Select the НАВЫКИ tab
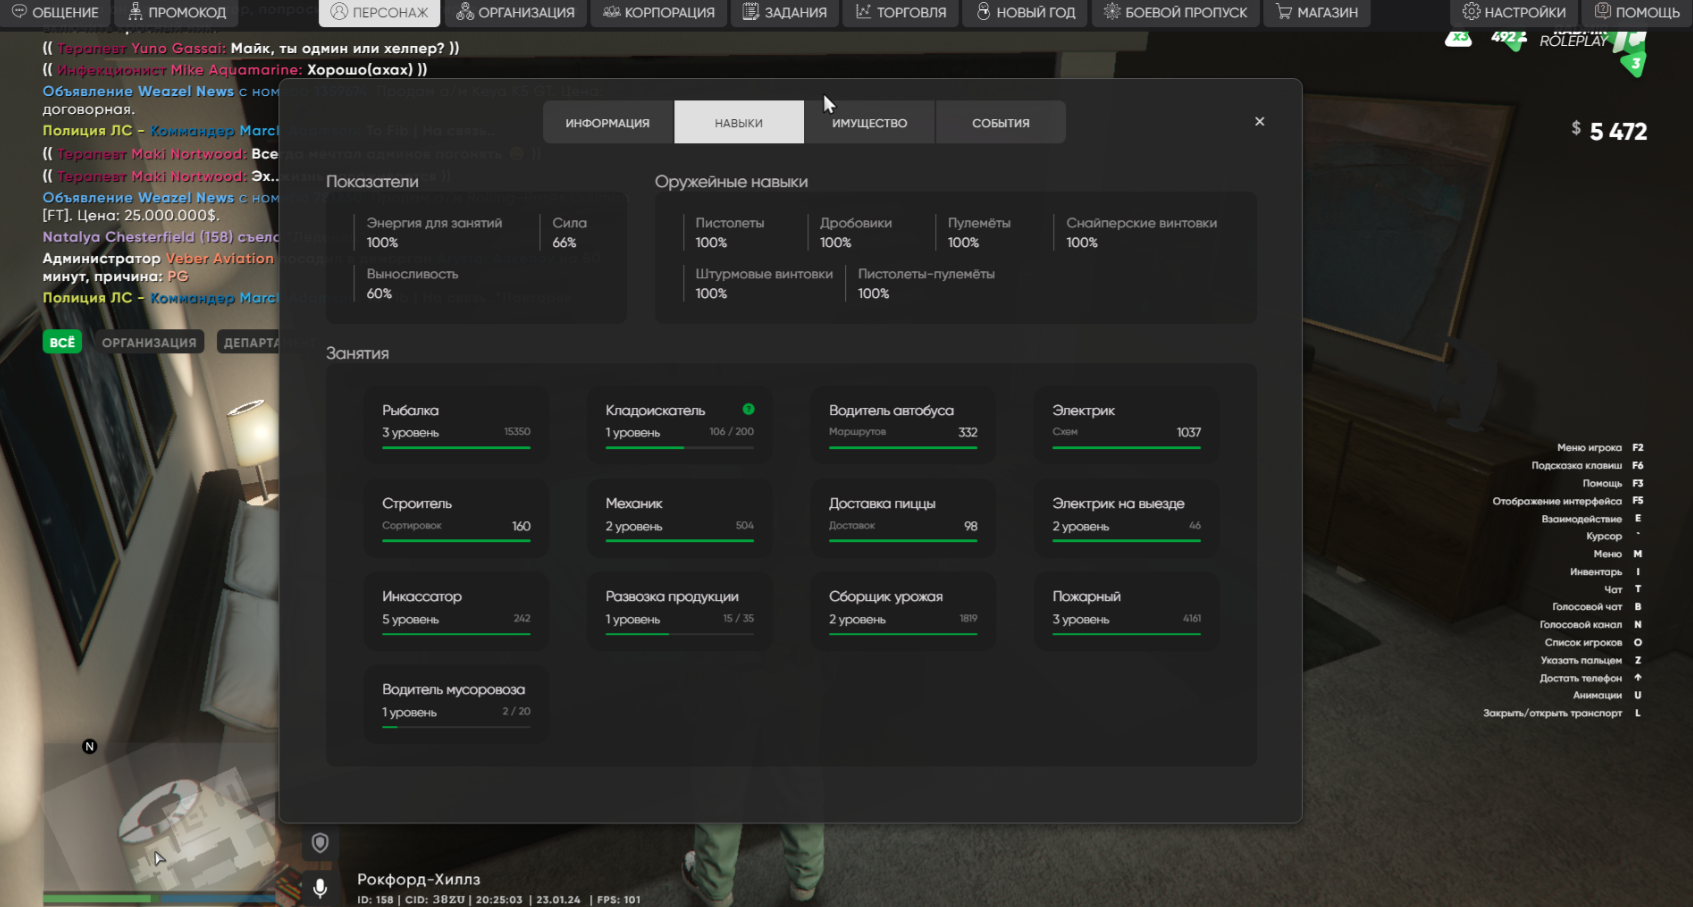The height and width of the screenshot is (907, 1693). [x=739, y=122]
